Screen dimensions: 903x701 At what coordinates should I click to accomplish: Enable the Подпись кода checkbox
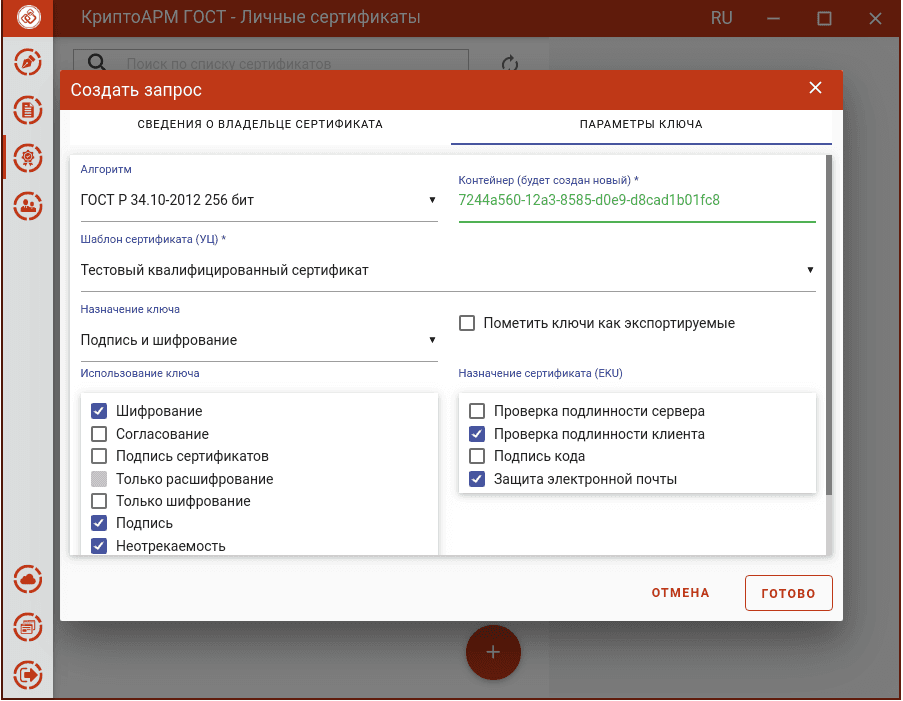click(x=477, y=456)
